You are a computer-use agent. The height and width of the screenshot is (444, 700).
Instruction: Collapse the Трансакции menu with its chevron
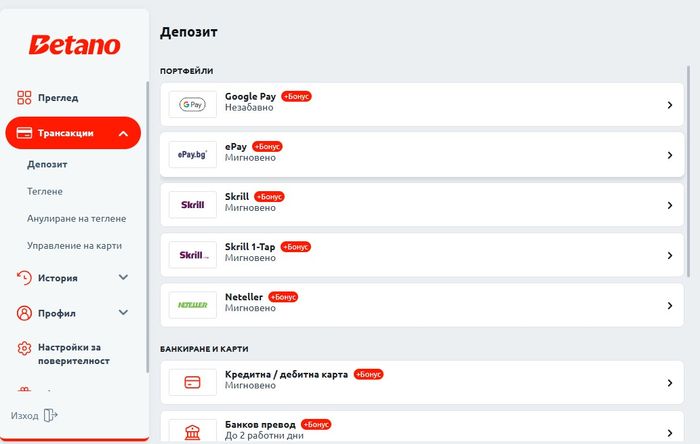coord(124,133)
